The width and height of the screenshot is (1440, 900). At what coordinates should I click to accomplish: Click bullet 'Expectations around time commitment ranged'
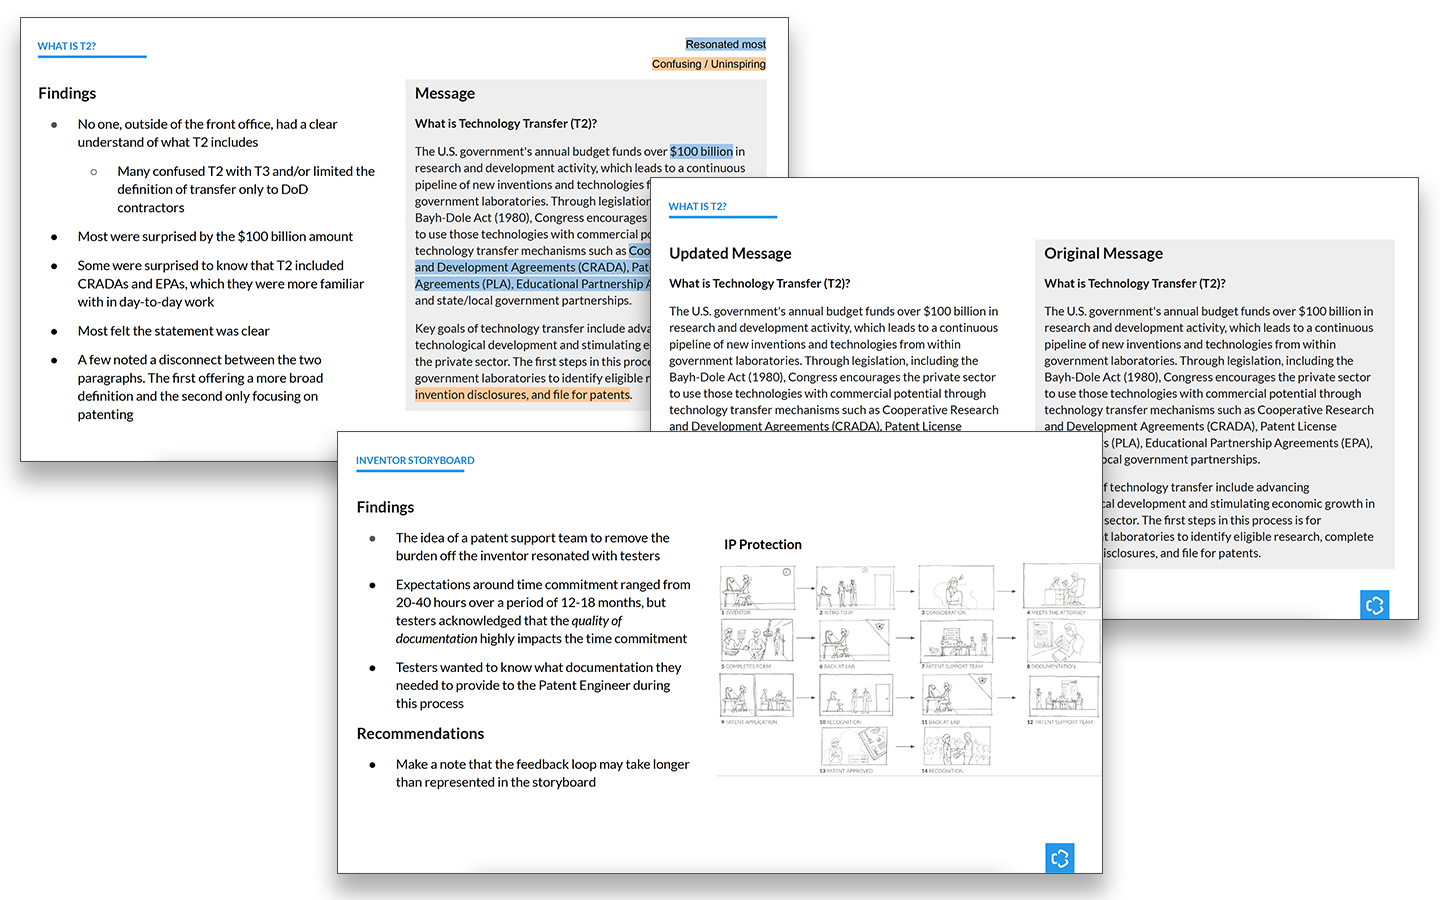(x=543, y=611)
